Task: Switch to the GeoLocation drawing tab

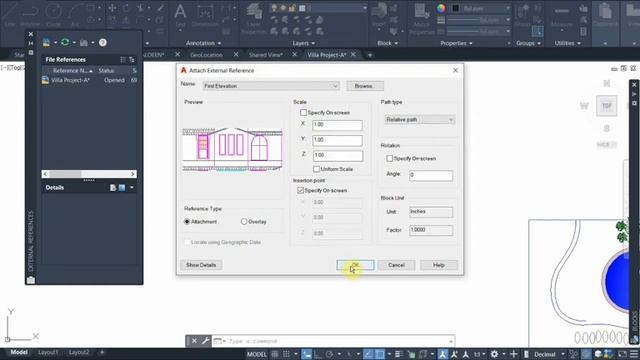Action: pos(206,55)
